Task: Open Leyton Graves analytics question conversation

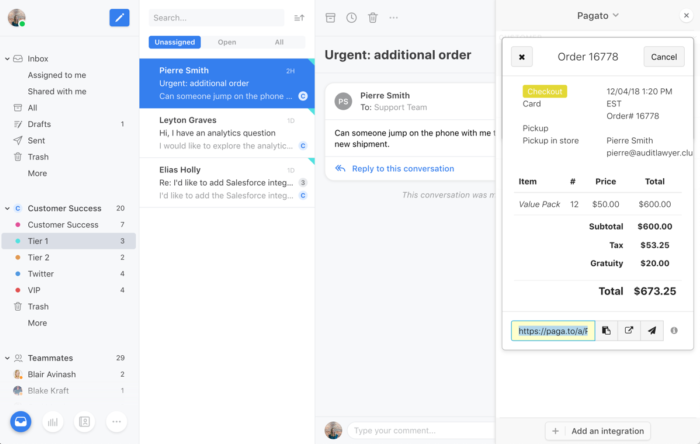Action: coord(227,133)
